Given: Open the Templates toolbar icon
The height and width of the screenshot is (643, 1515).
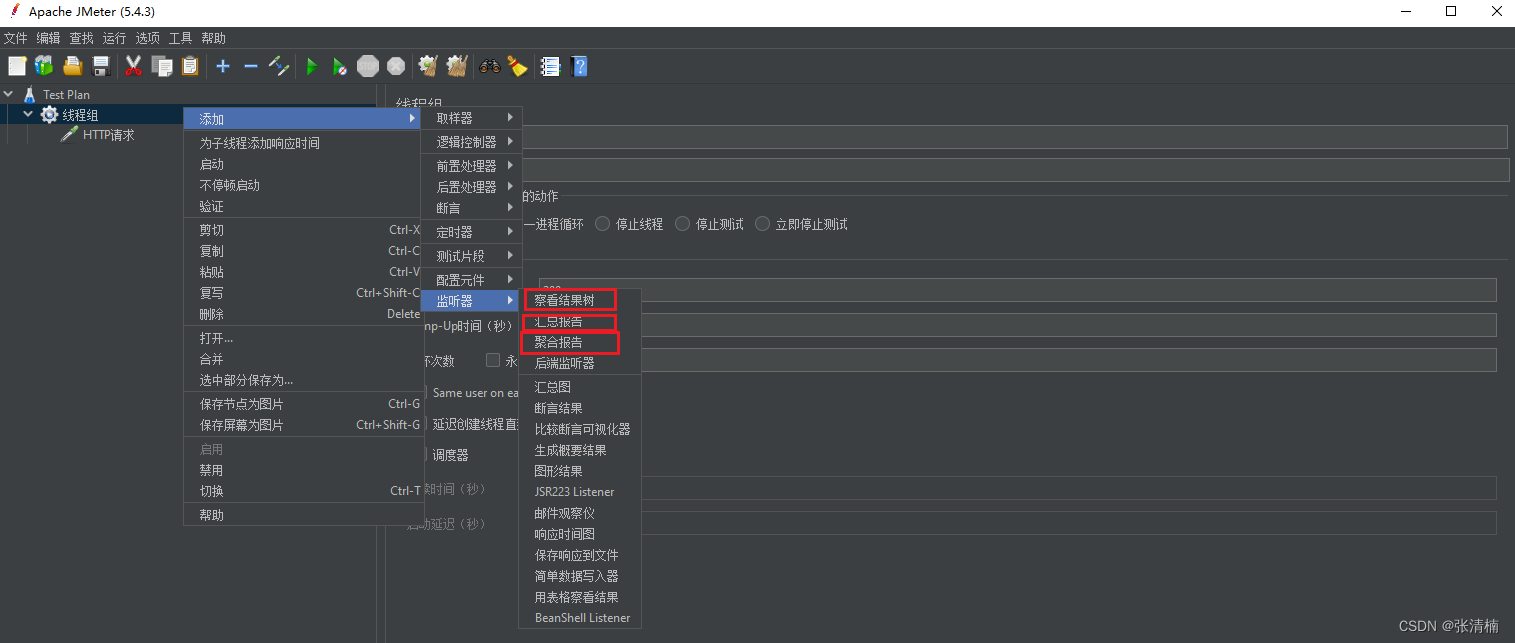Looking at the screenshot, I should pos(44,66).
